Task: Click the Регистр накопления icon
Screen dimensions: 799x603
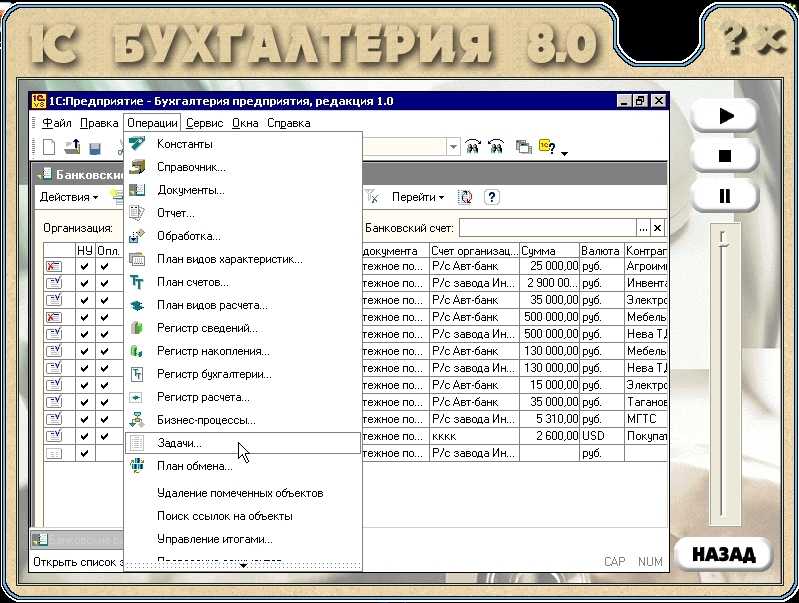Action: tap(137, 351)
